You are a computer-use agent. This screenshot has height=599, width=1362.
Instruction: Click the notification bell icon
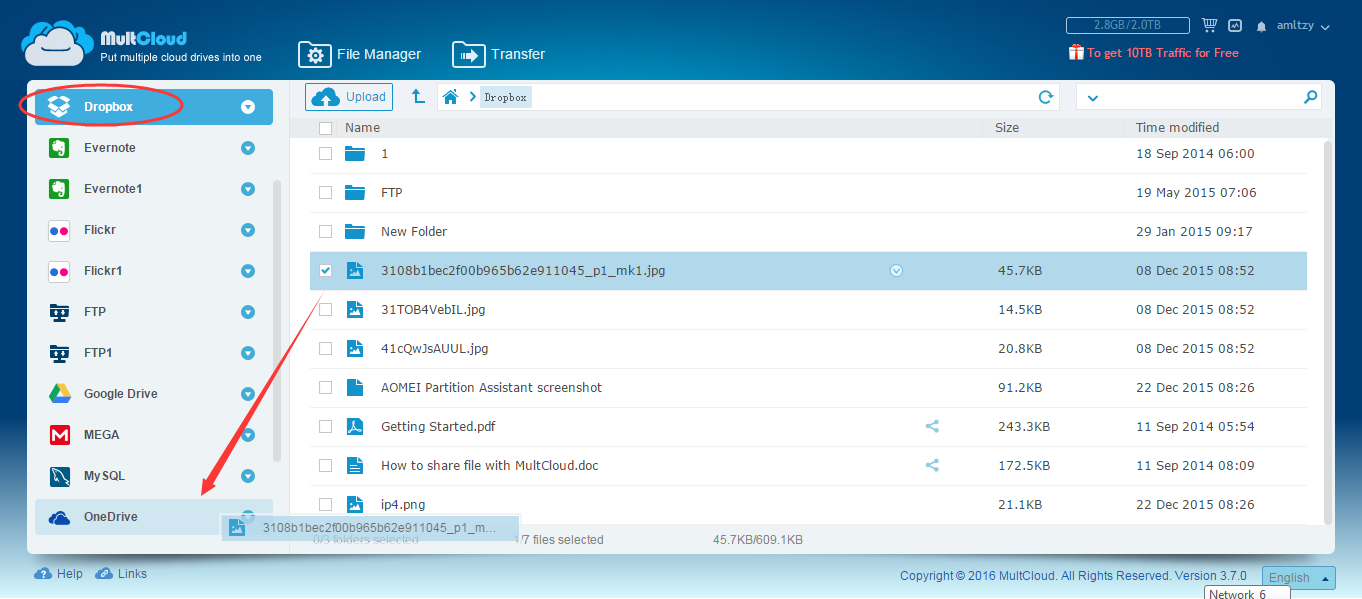click(1262, 26)
